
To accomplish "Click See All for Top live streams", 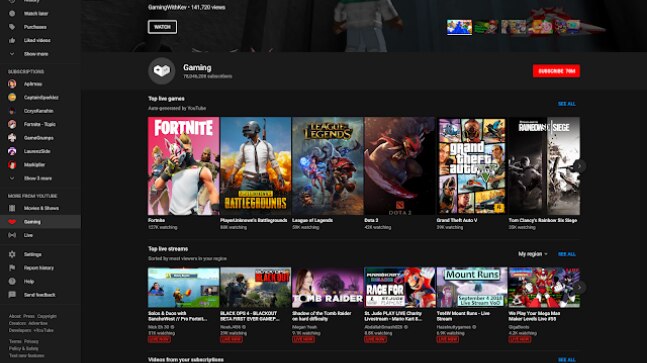I will 567,254.
